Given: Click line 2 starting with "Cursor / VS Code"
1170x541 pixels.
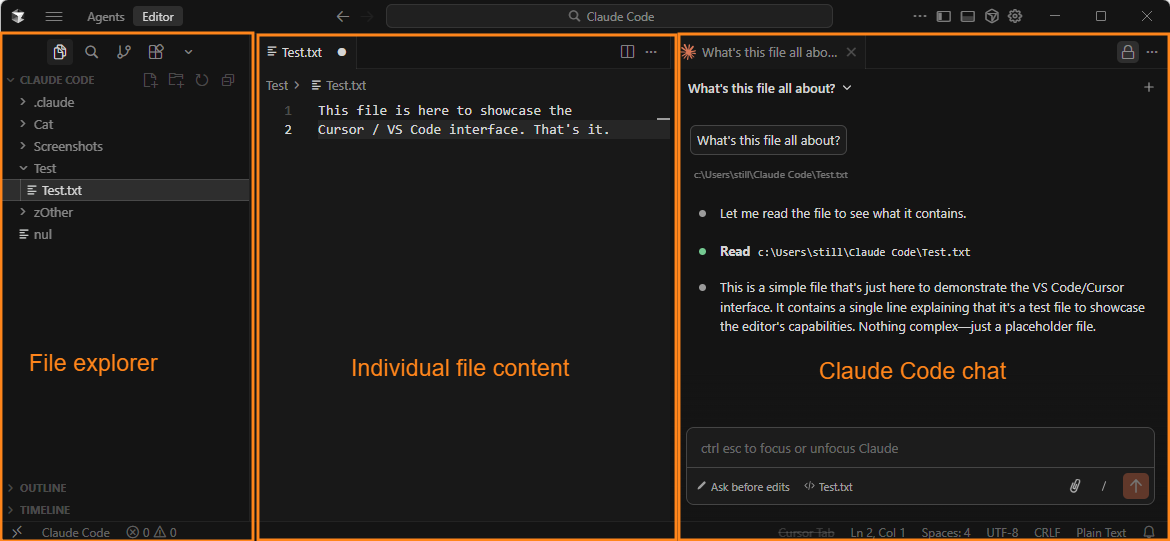Looking at the screenshot, I should [464, 130].
